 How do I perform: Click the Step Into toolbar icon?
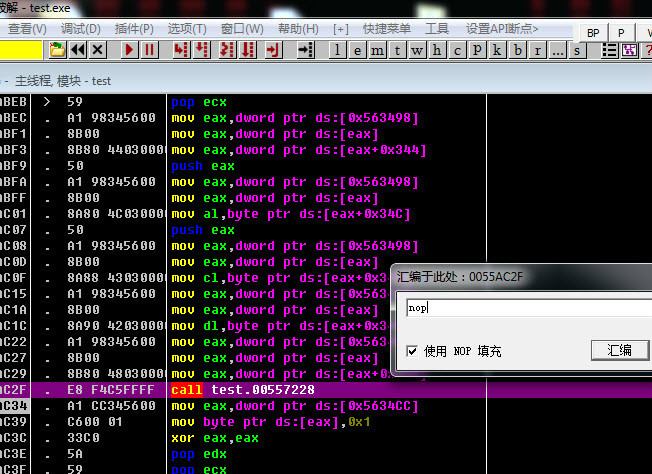[182, 50]
